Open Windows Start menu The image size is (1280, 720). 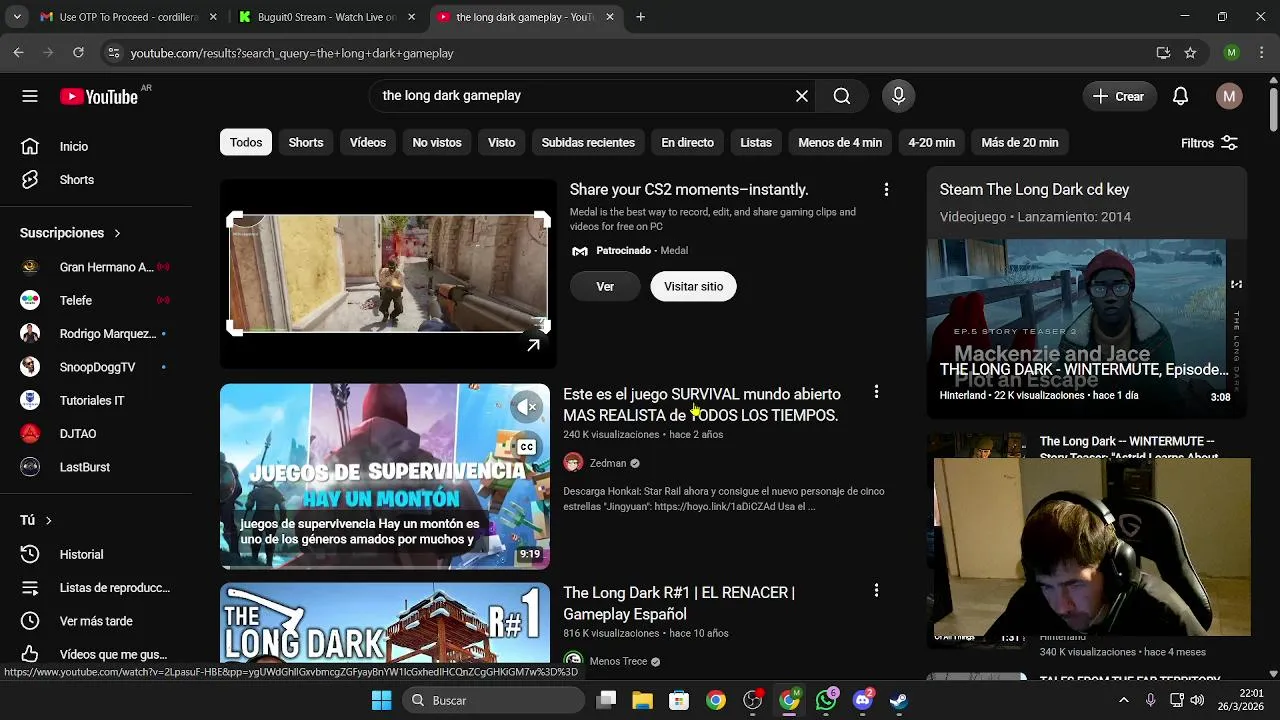pos(381,700)
